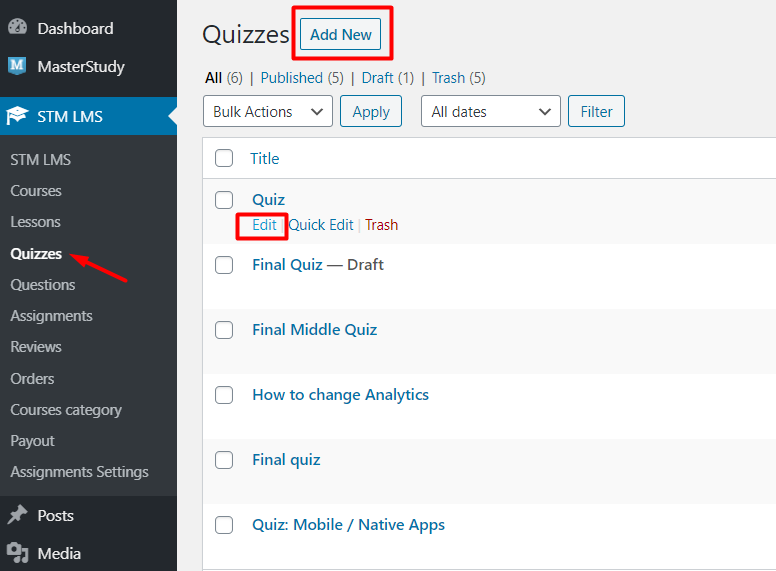Expand the All dates dropdown

[490, 112]
